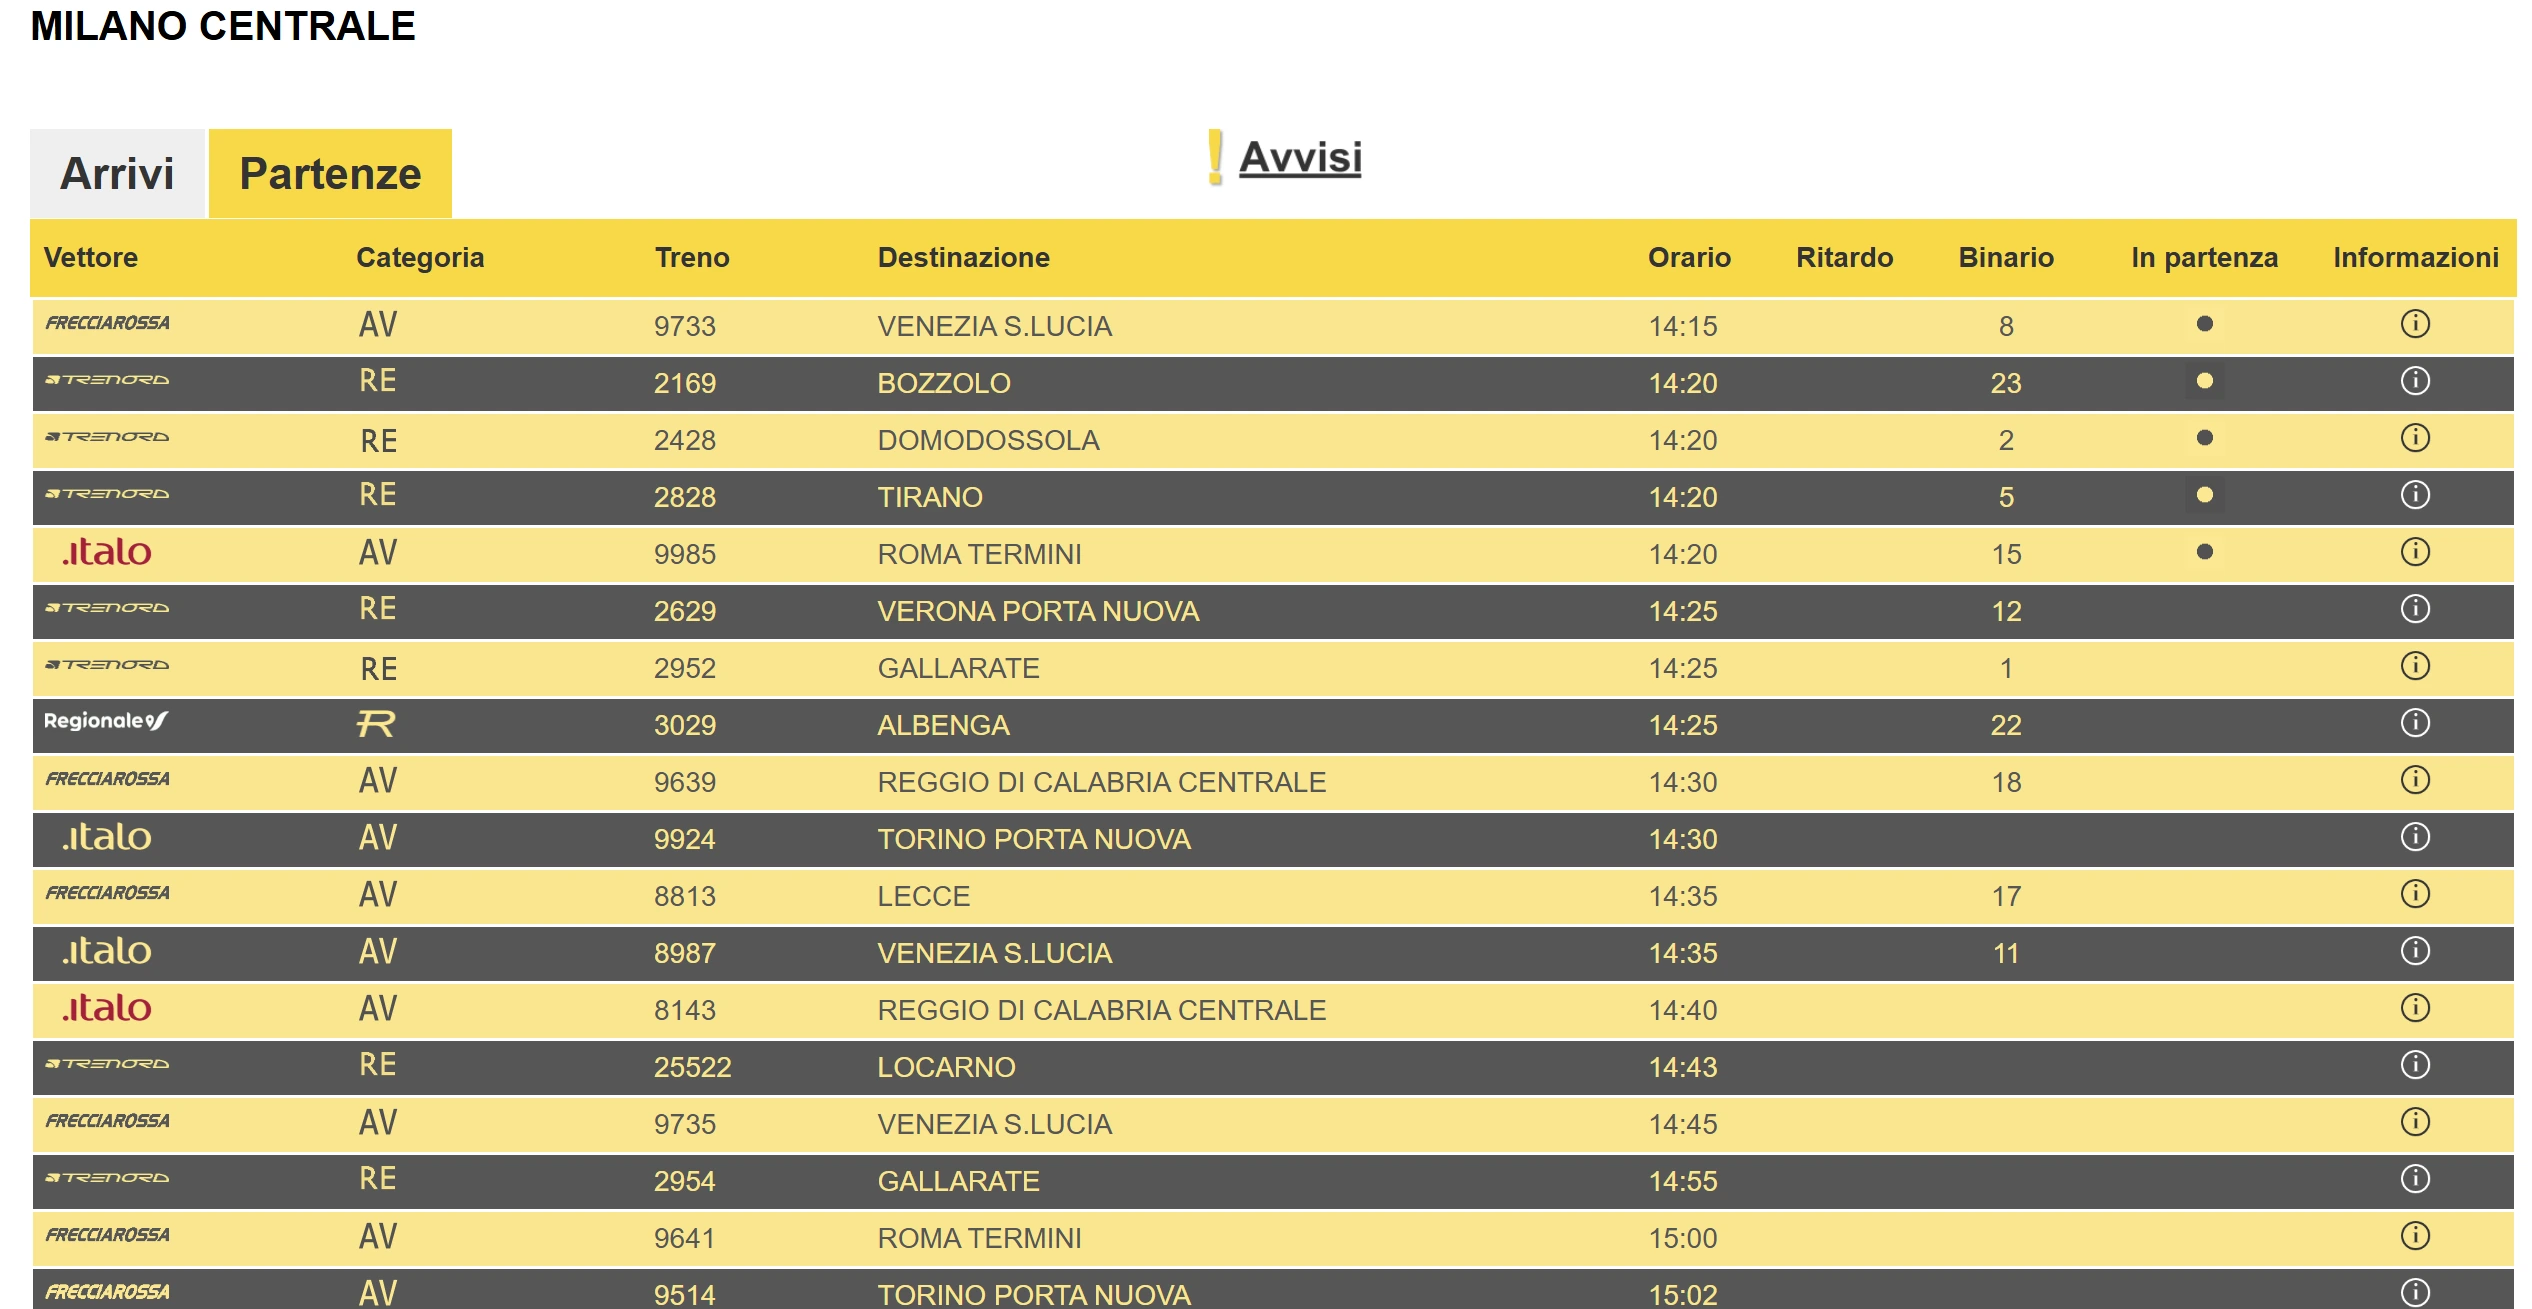Click the yellow exclamation mark icon
The height and width of the screenshot is (1309, 2532).
(1214, 158)
